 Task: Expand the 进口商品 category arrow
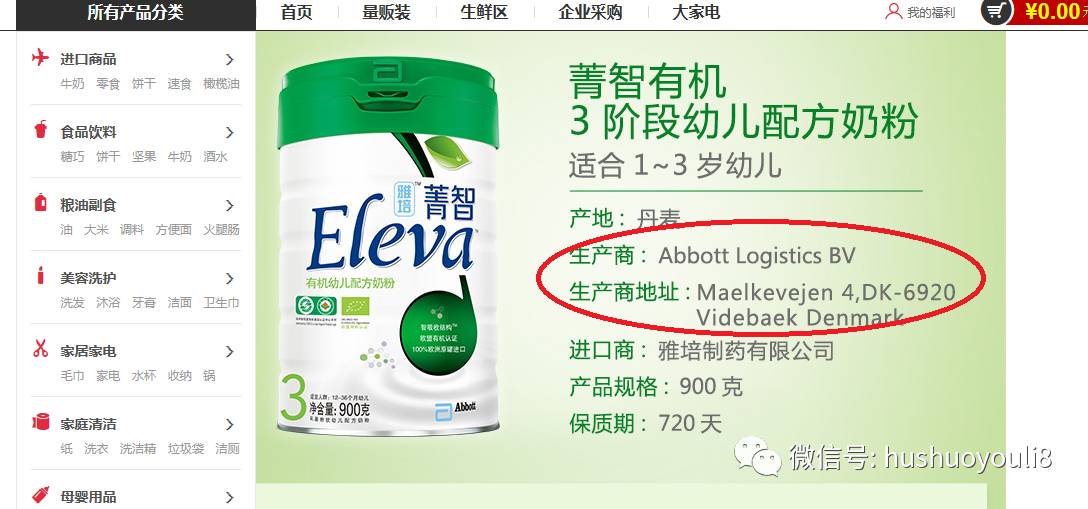point(230,60)
